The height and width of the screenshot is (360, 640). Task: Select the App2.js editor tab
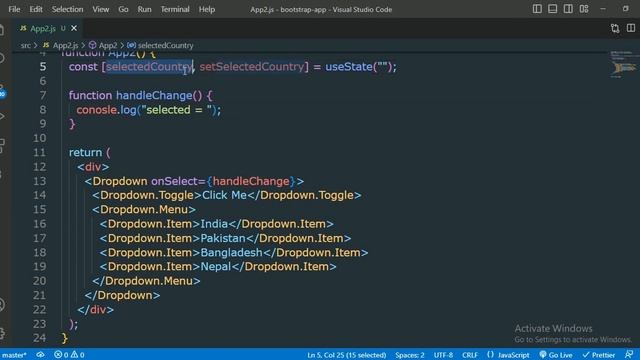point(43,28)
